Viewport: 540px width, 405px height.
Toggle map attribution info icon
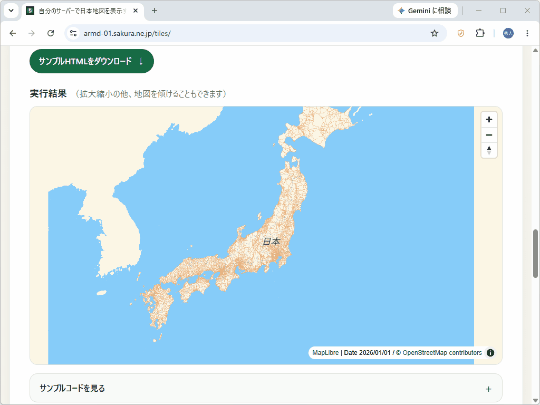point(490,353)
